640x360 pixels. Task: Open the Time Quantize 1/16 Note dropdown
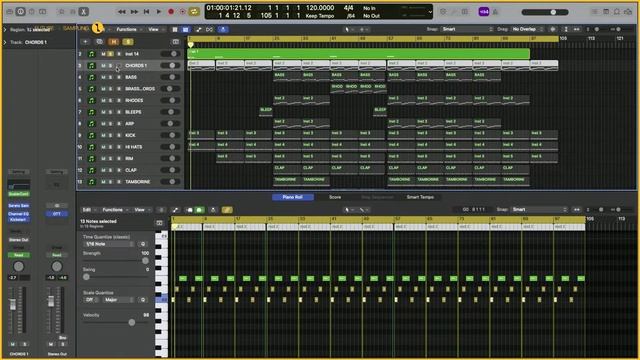pos(108,244)
